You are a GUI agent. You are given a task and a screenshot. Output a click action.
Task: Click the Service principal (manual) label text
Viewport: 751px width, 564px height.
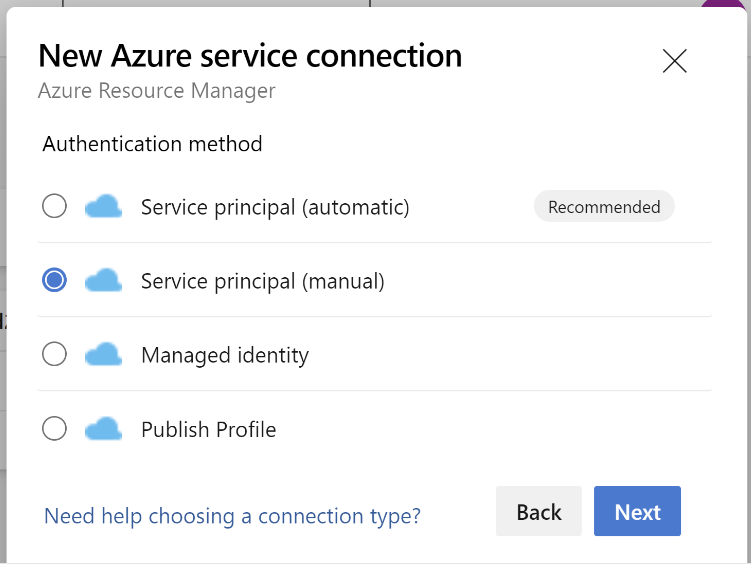263,282
